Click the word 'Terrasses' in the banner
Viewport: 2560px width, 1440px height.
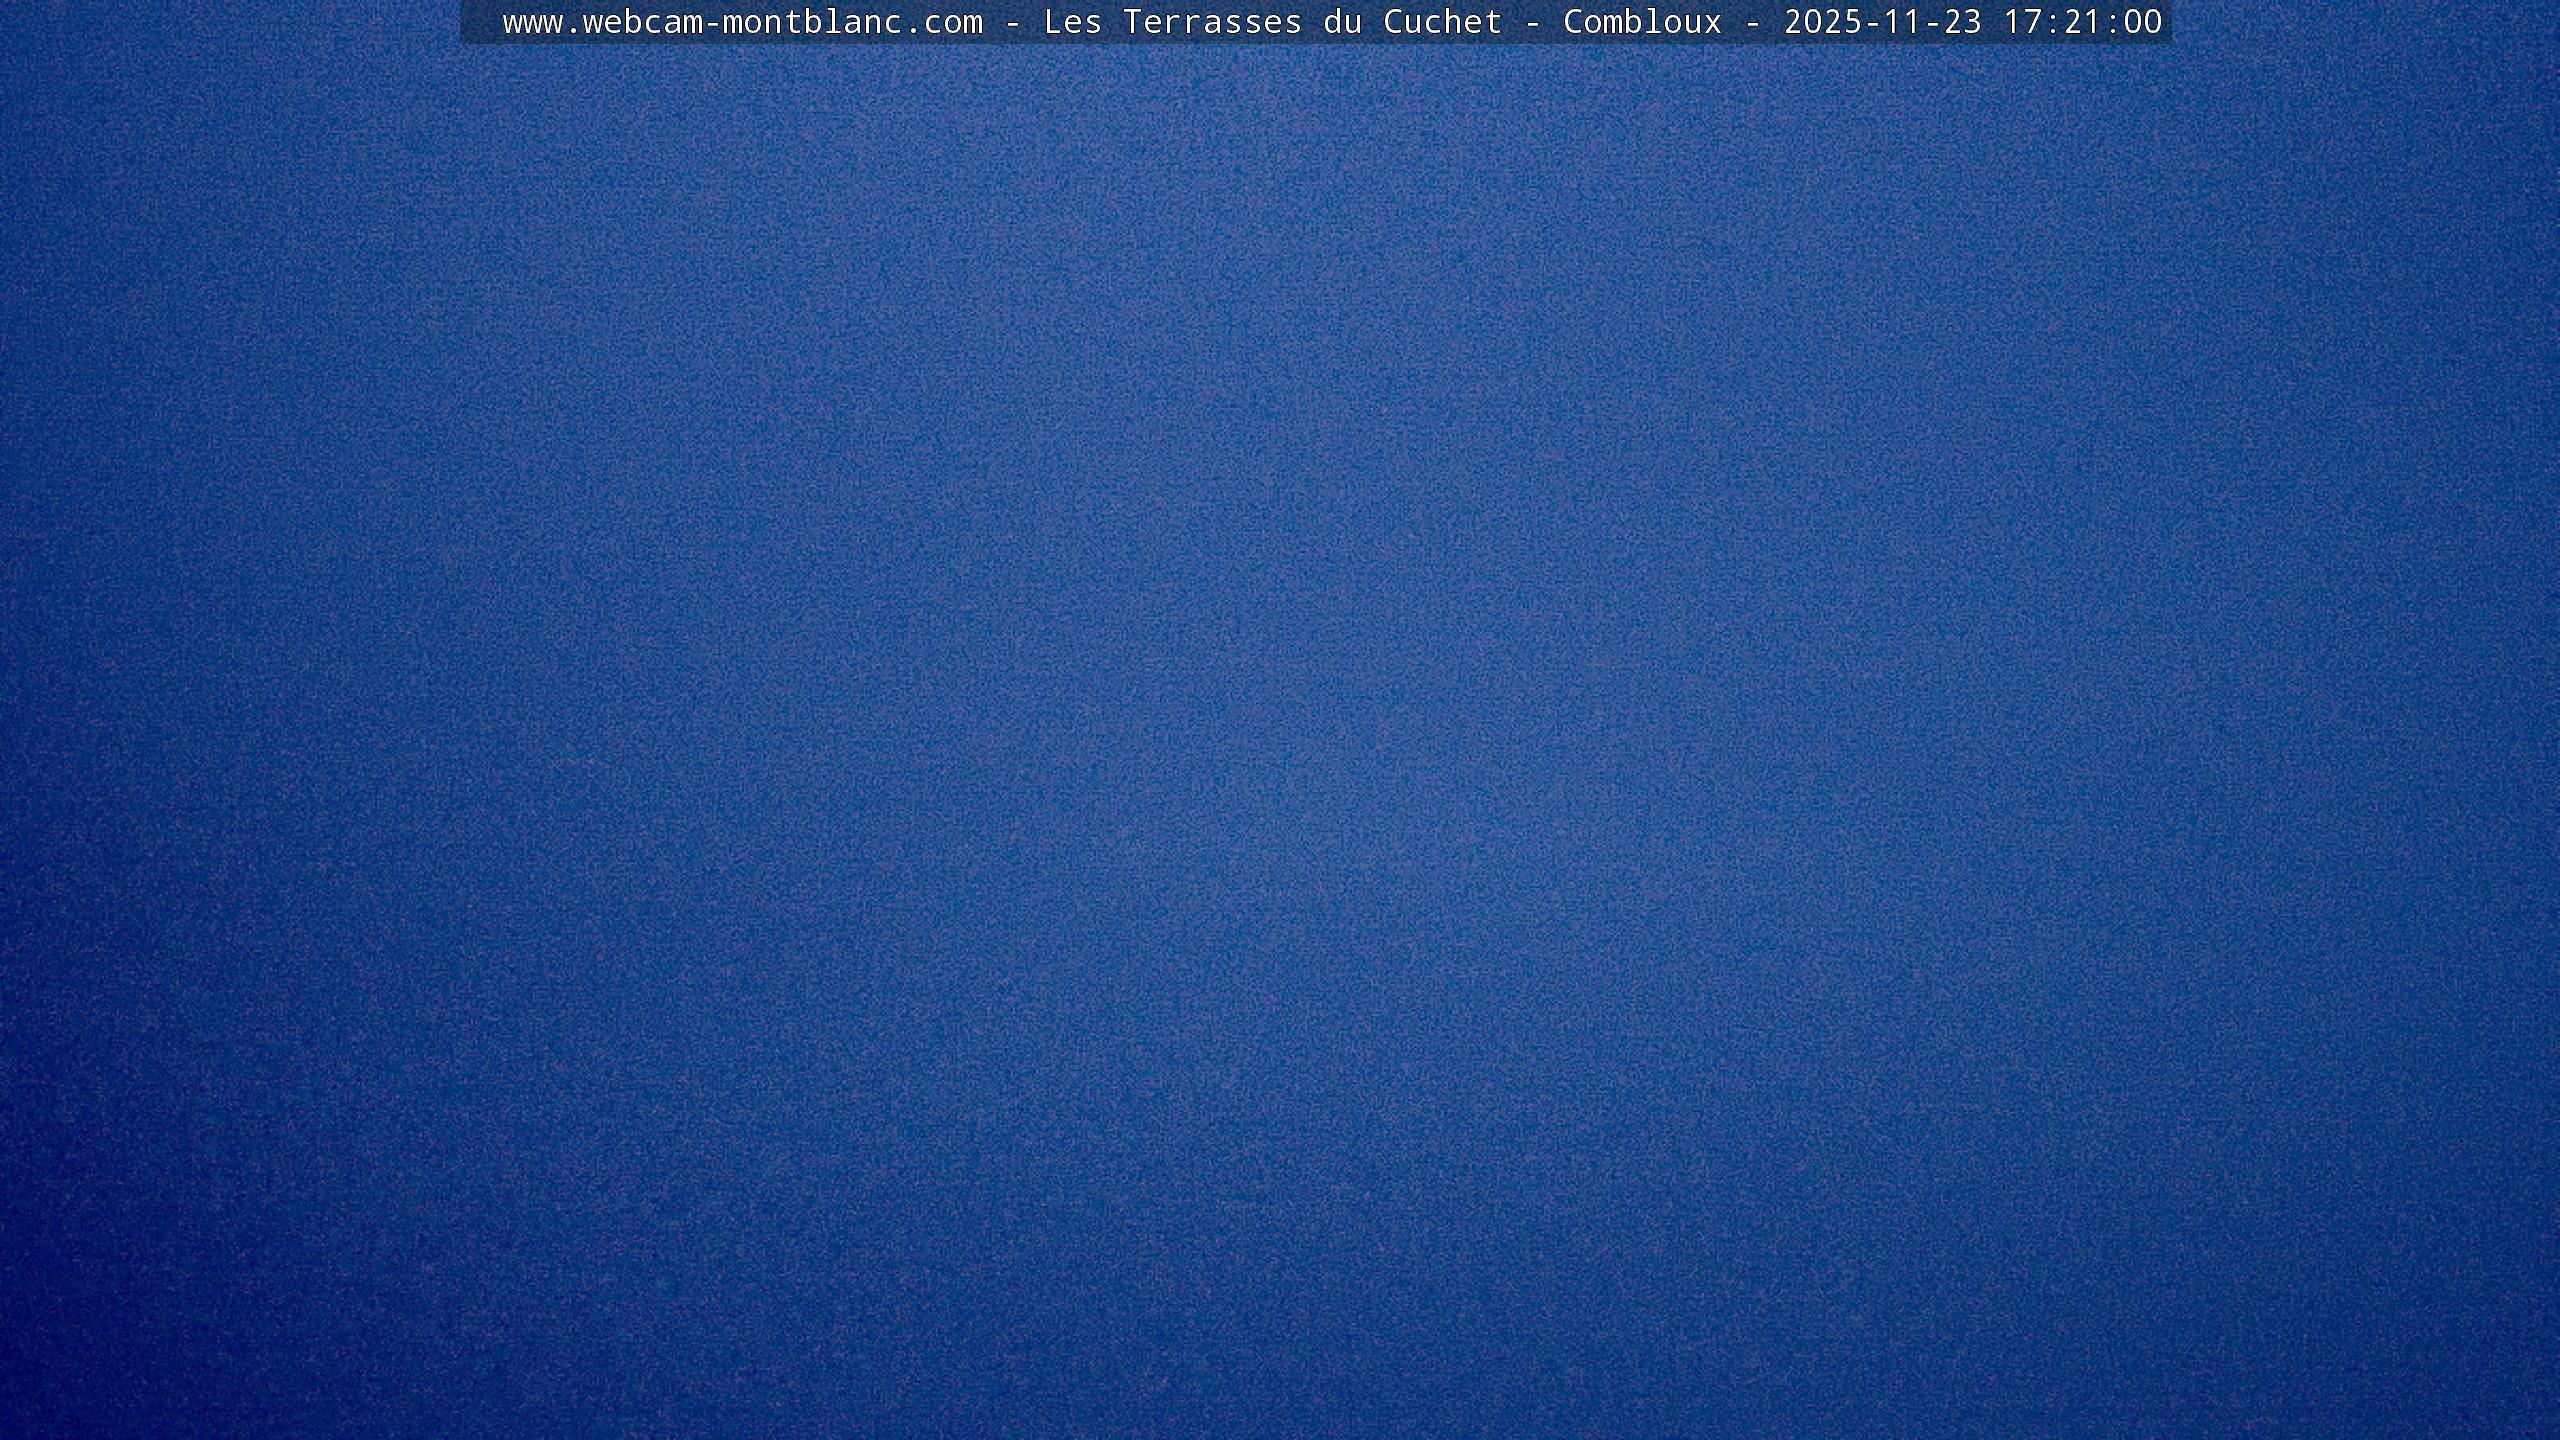tap(1212, 22)
